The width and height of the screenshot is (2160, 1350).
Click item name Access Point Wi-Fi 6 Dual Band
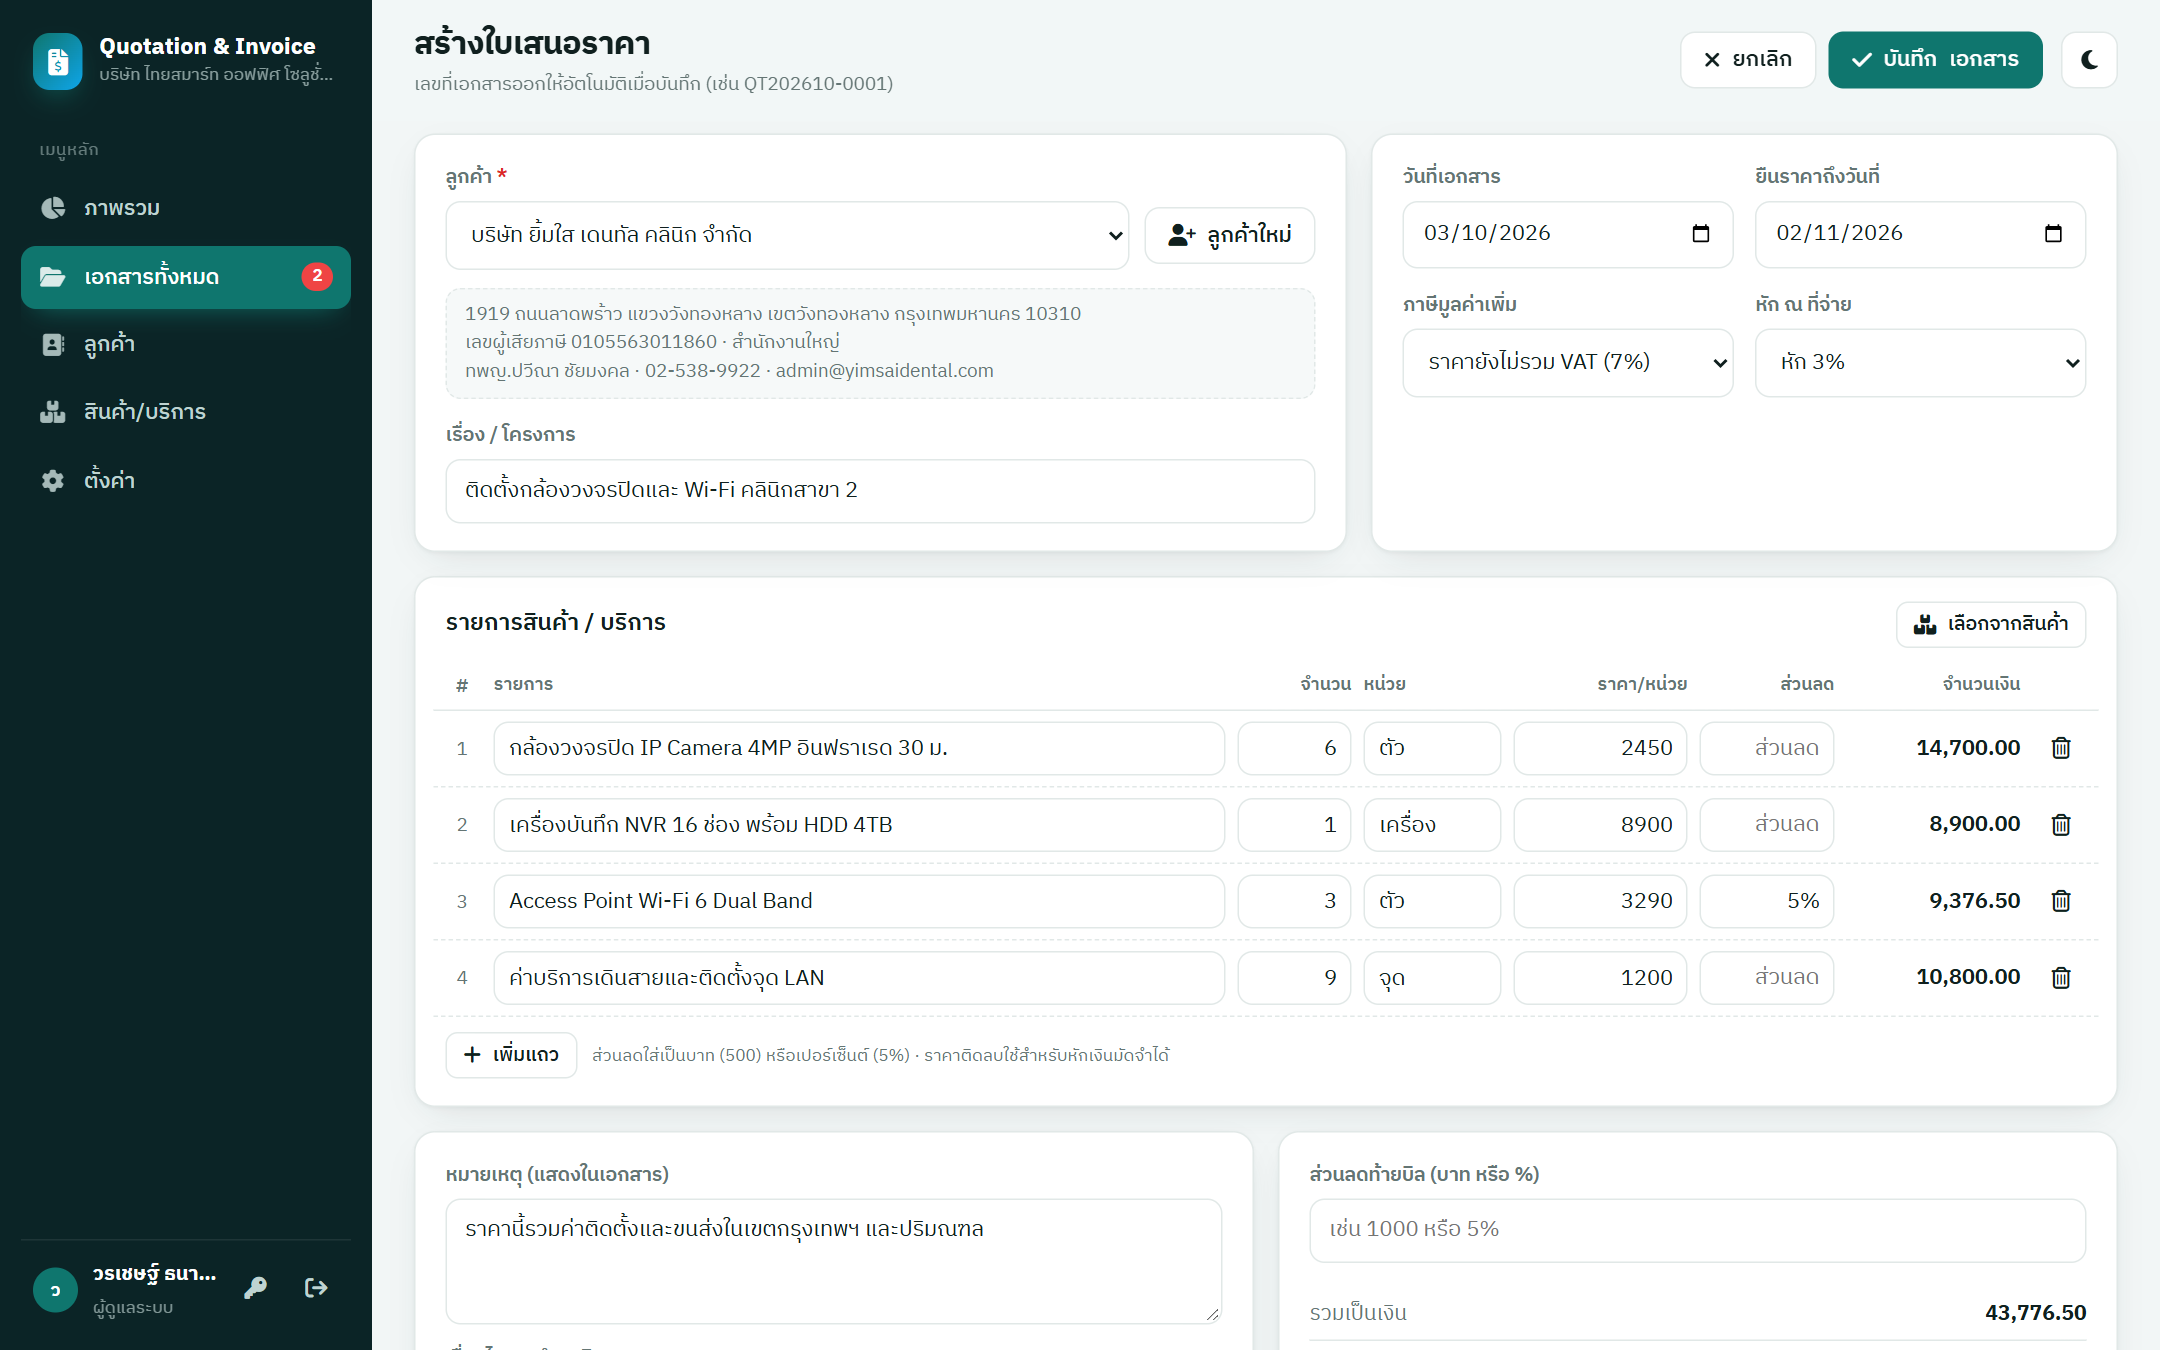click(x=859, y=901)
